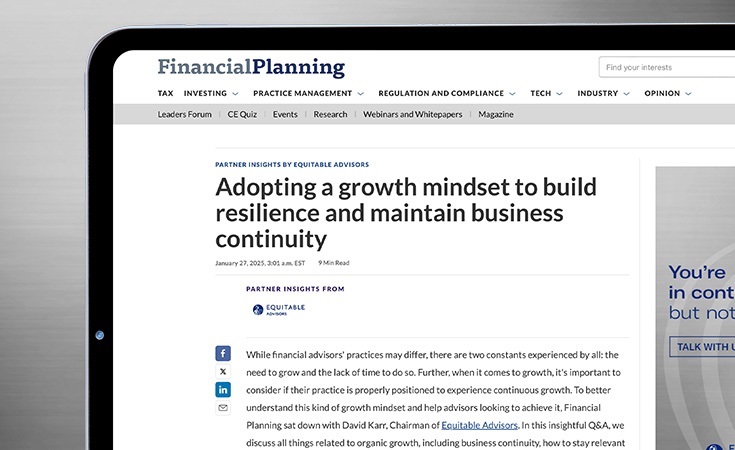This screenshot has height=450, width=735.
Task: Share article on Facebook icon
Action: coord(223,353)
